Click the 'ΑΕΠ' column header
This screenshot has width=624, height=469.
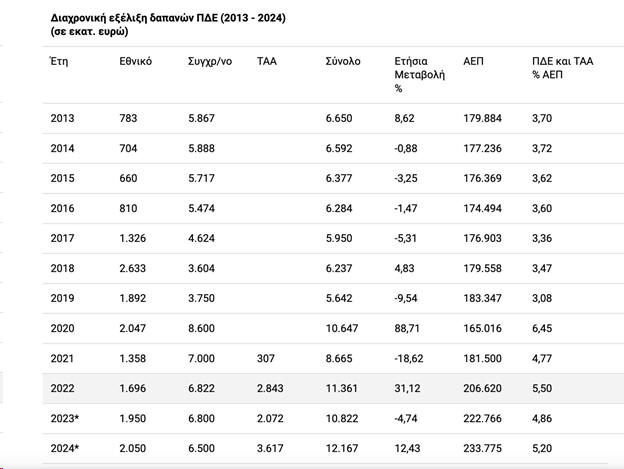coord(474,62)
